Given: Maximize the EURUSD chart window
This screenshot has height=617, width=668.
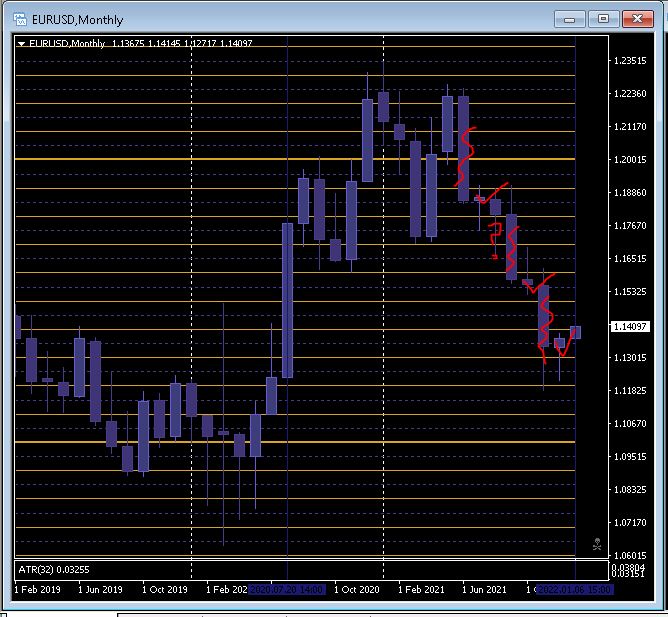Looking at the screenshot, I should (x=603, y=19).
